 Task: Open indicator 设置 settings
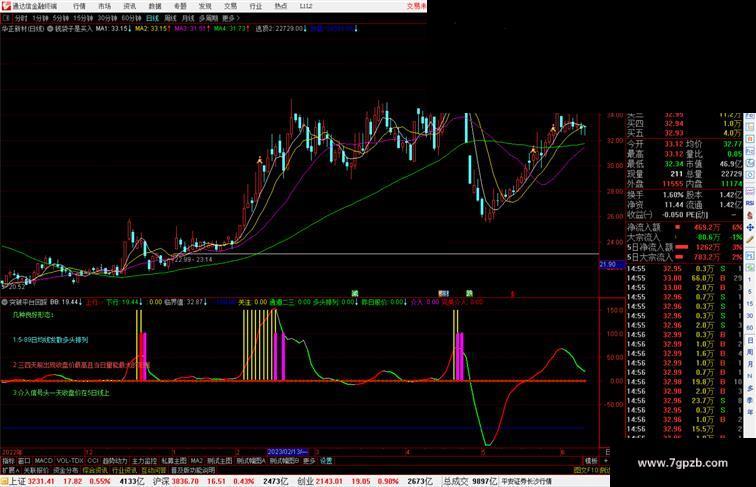pos(326,461)
